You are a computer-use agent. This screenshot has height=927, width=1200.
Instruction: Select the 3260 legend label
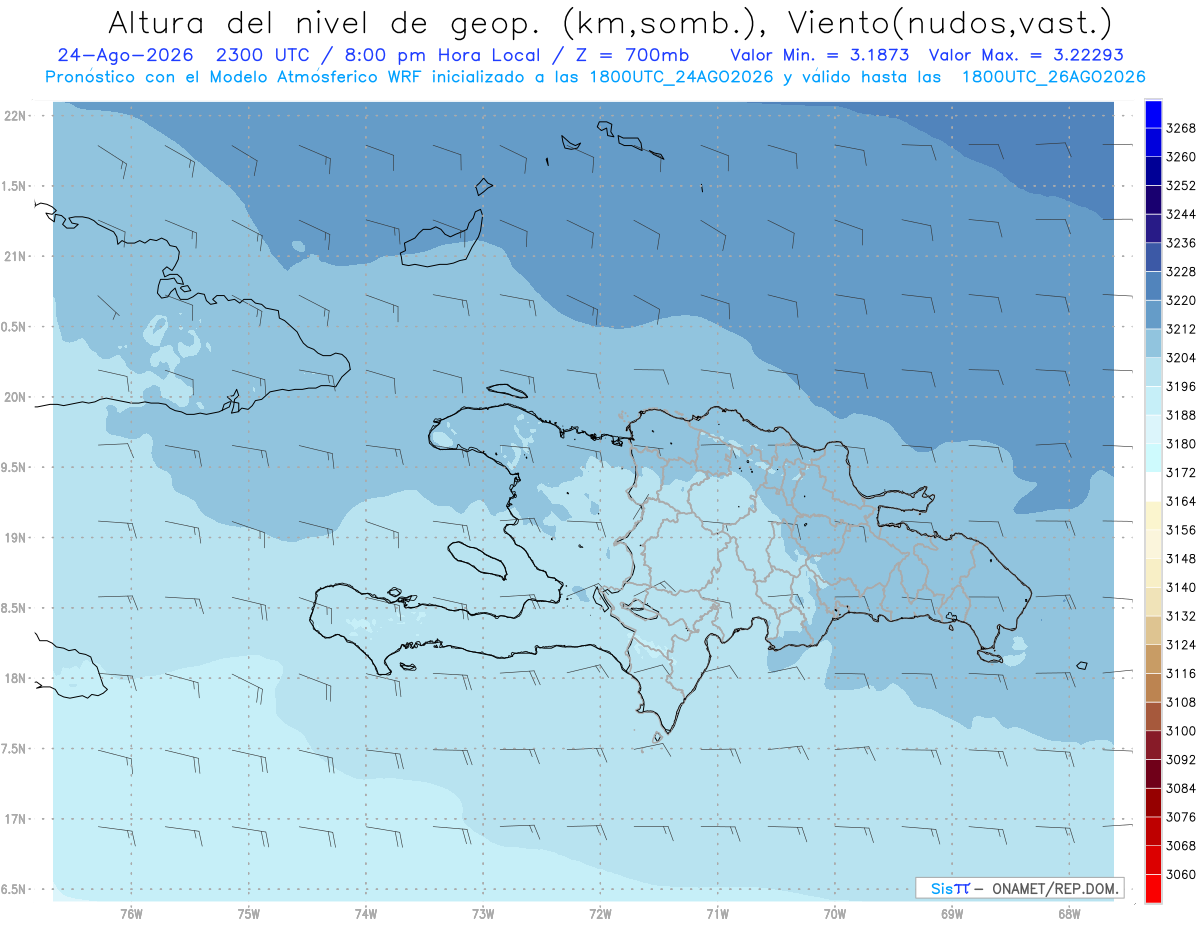1181,157
